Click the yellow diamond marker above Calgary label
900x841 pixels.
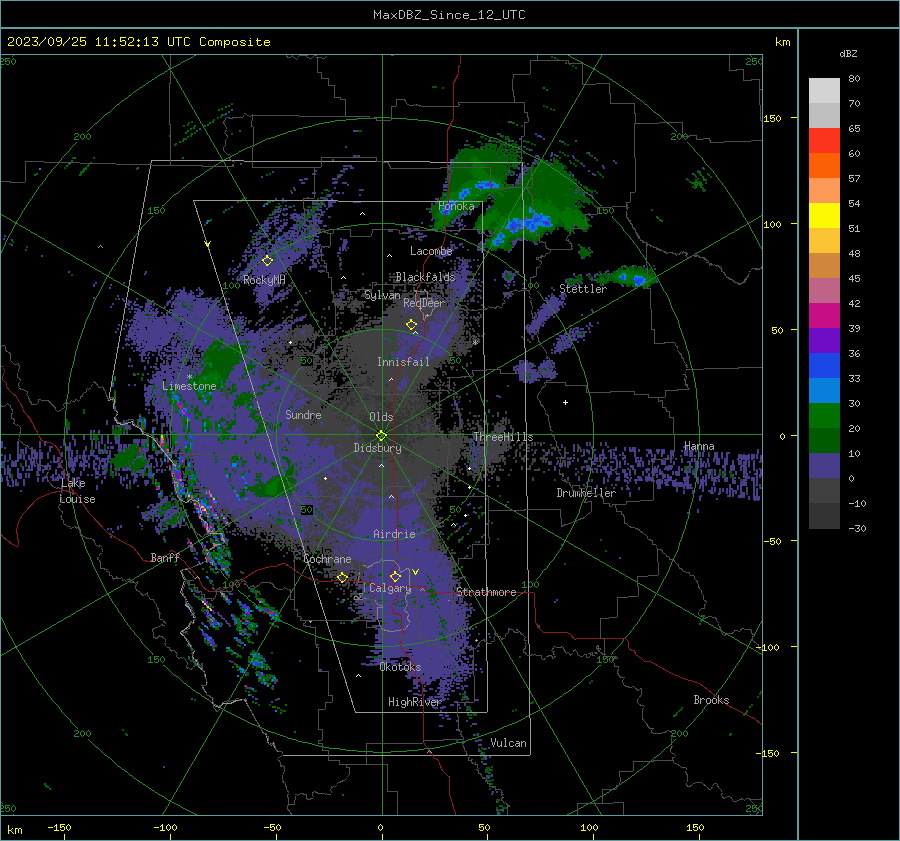[x=395, y=576]
